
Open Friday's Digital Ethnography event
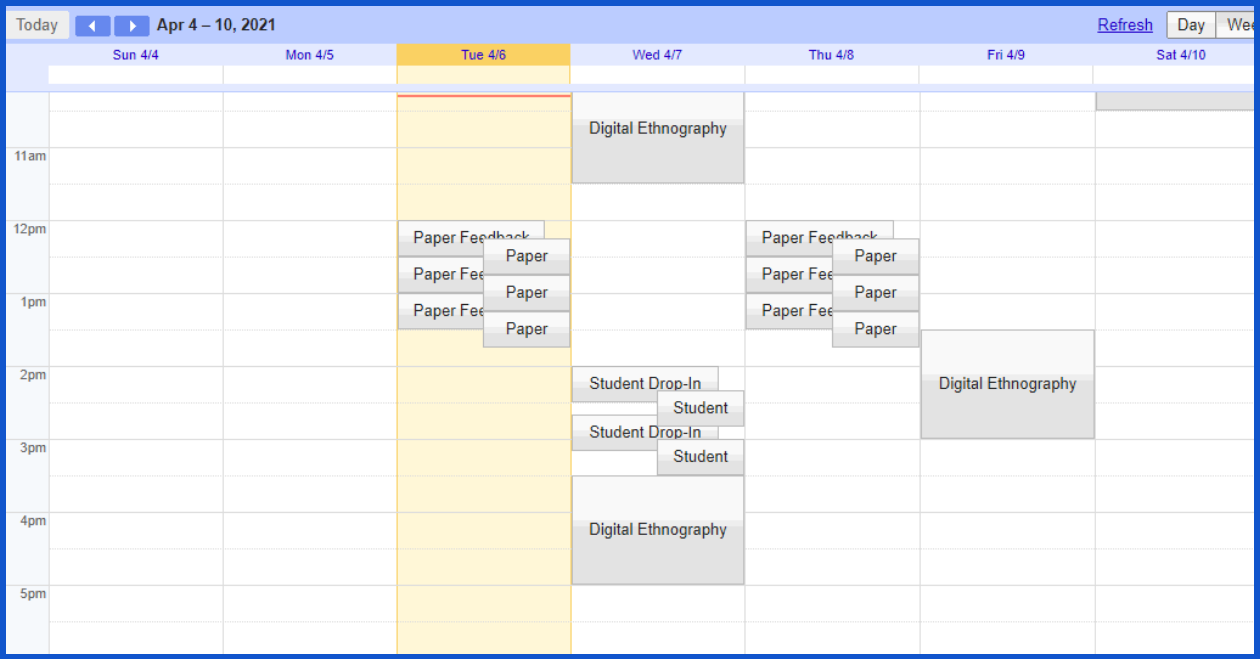click(1007, 384)
